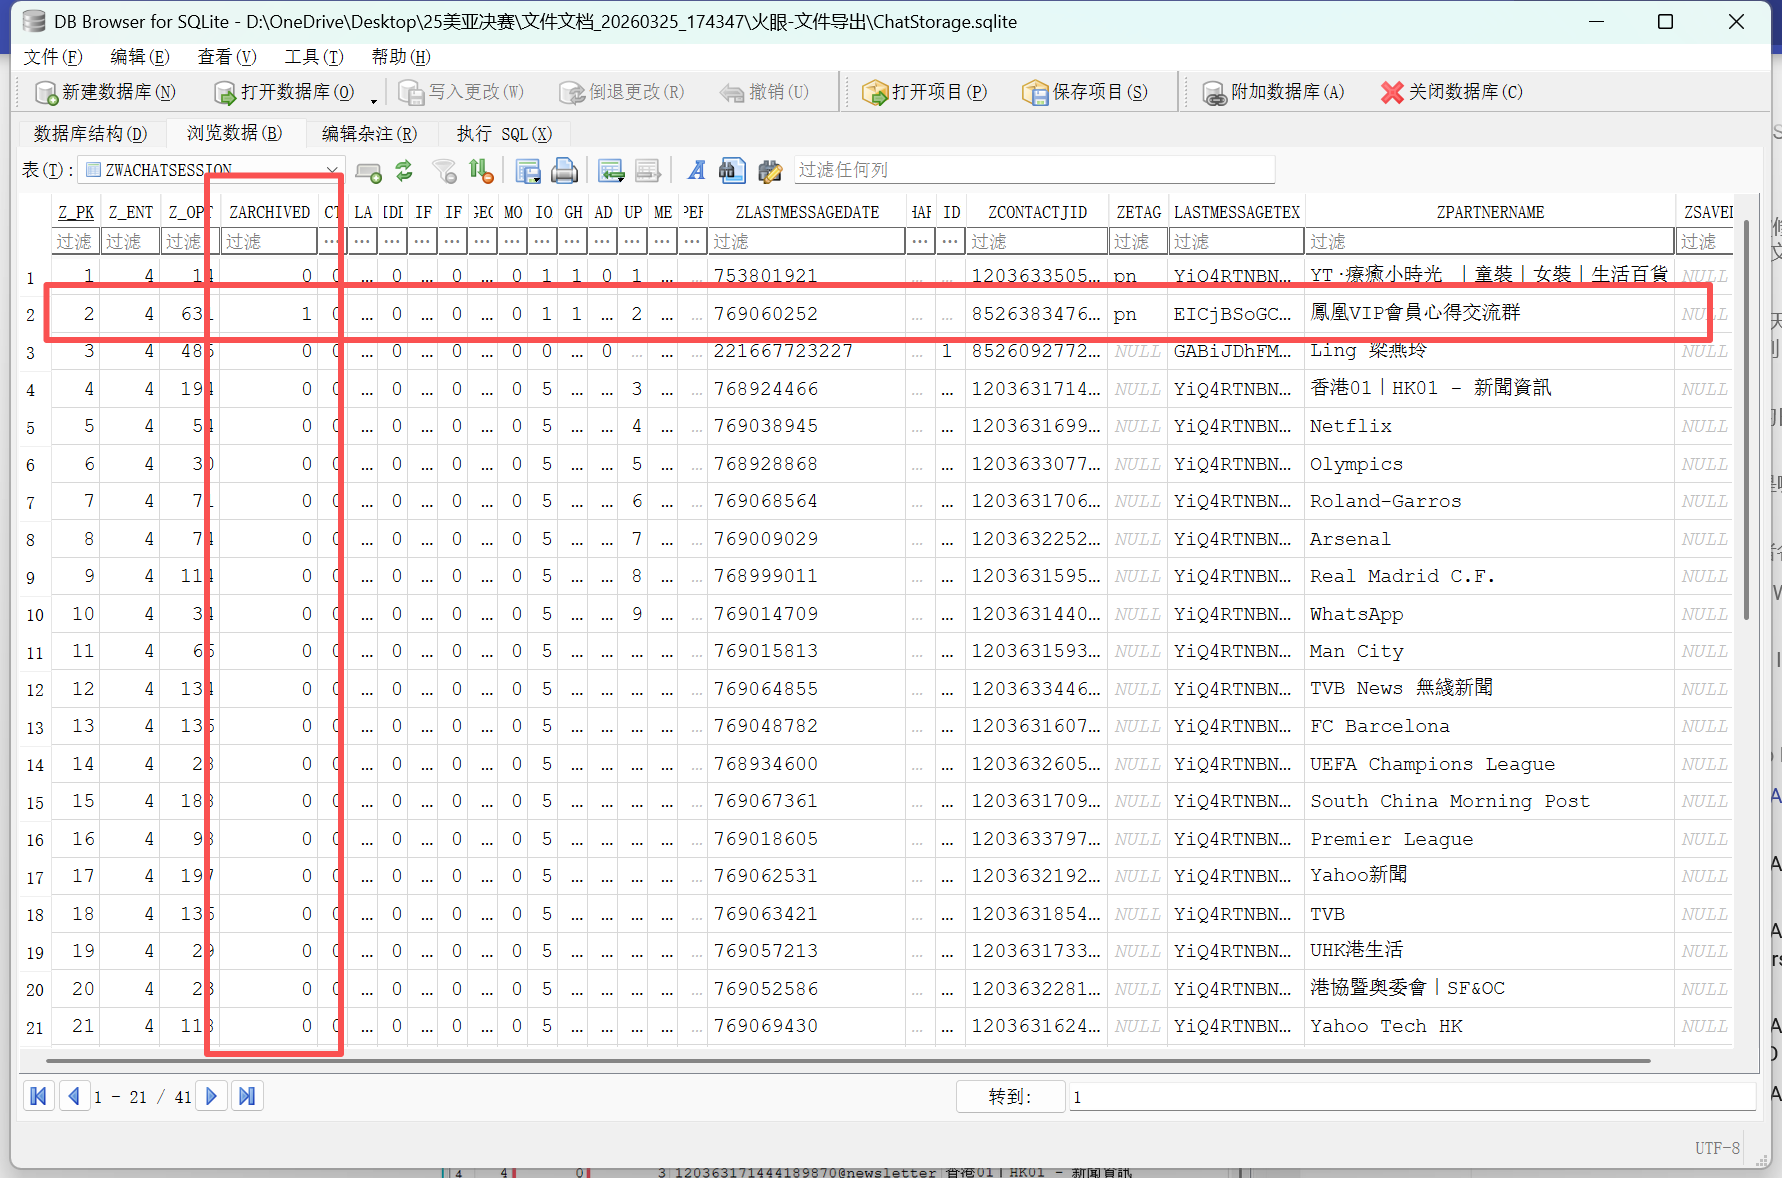Jump to the last page of records
The height and width of the screenshot is (1178, 1782).
(x=247, y=1096)
